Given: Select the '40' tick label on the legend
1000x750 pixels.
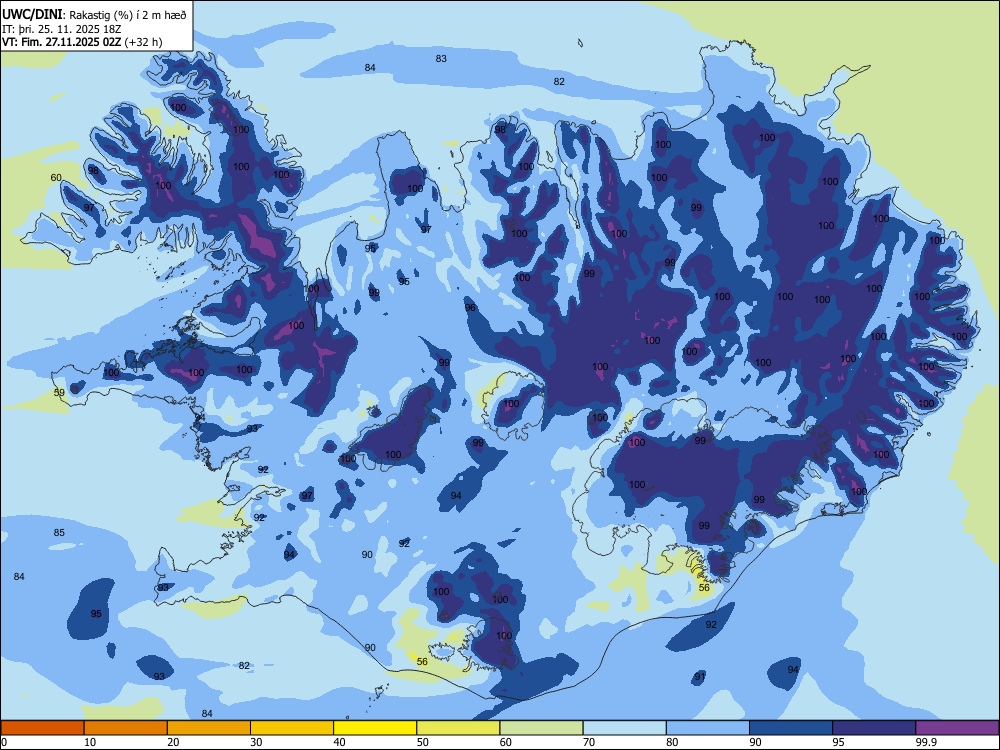Looking at the screenshot, I should point(340,742).
